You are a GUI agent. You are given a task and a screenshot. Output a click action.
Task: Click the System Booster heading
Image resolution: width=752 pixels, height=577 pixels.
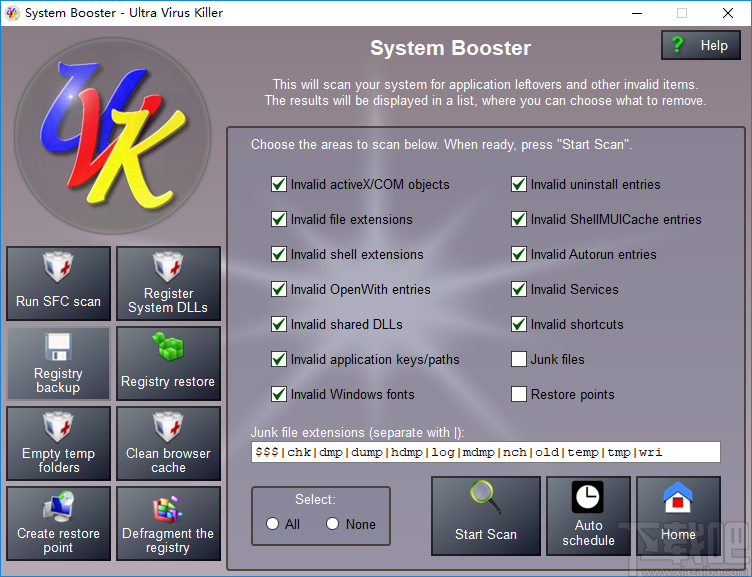(x=450, y=48)
